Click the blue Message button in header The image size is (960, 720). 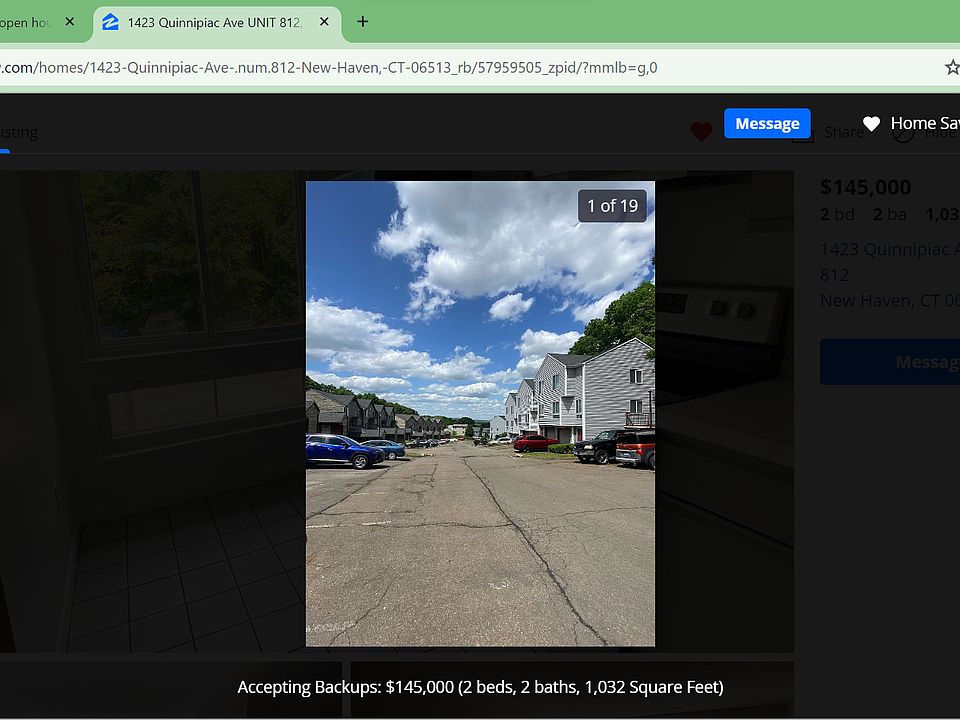(767, 123)
